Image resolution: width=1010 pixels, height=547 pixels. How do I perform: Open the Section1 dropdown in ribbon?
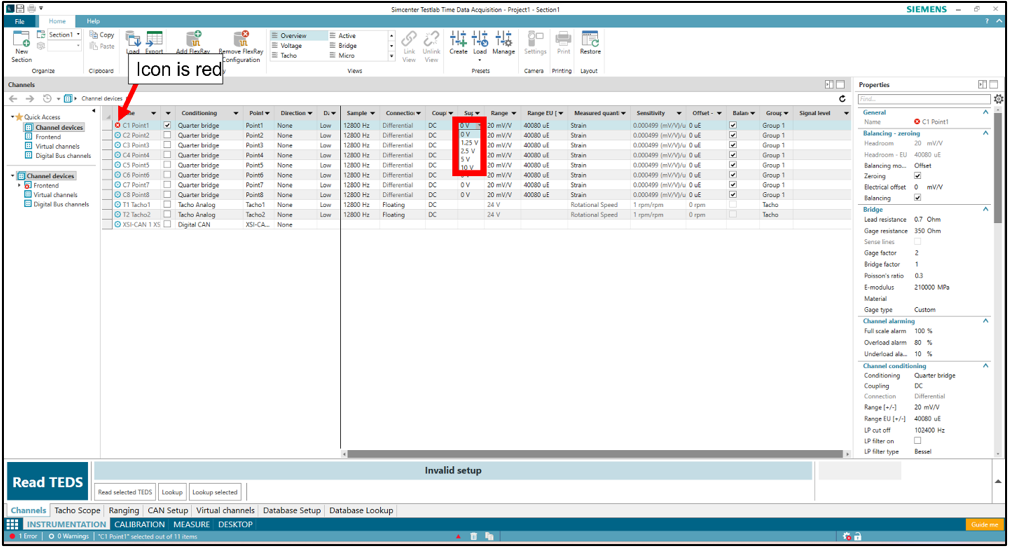[79, 35]
